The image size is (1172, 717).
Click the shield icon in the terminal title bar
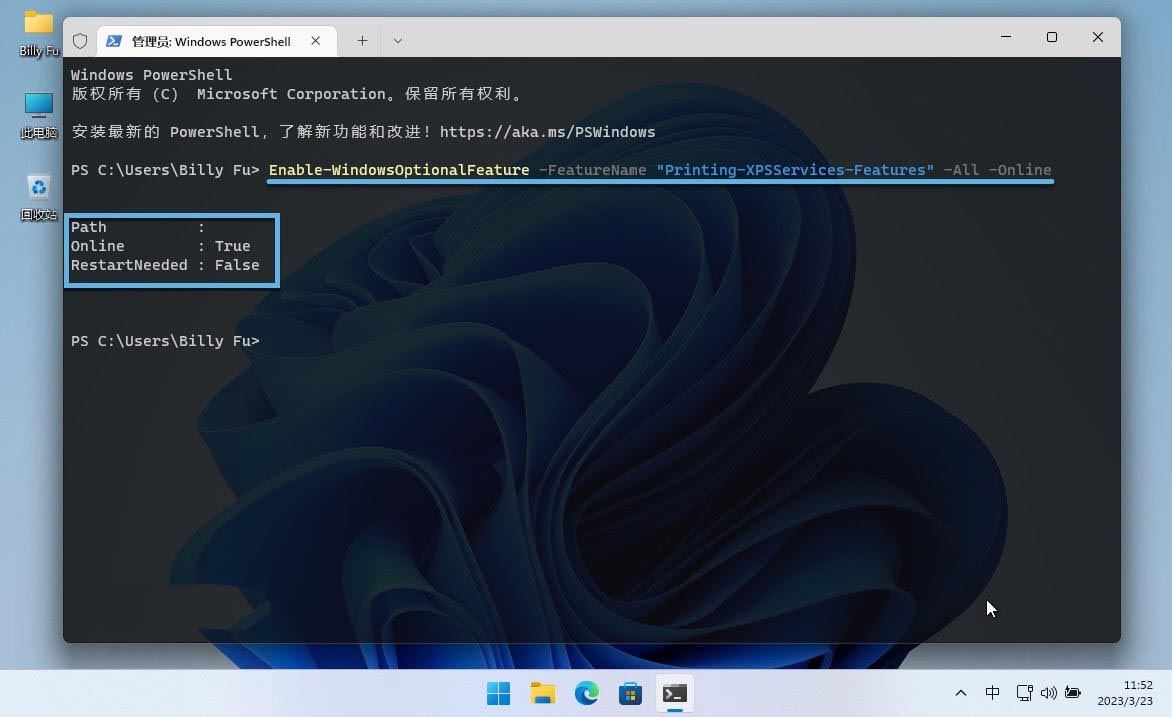click(x=80, y=41)
